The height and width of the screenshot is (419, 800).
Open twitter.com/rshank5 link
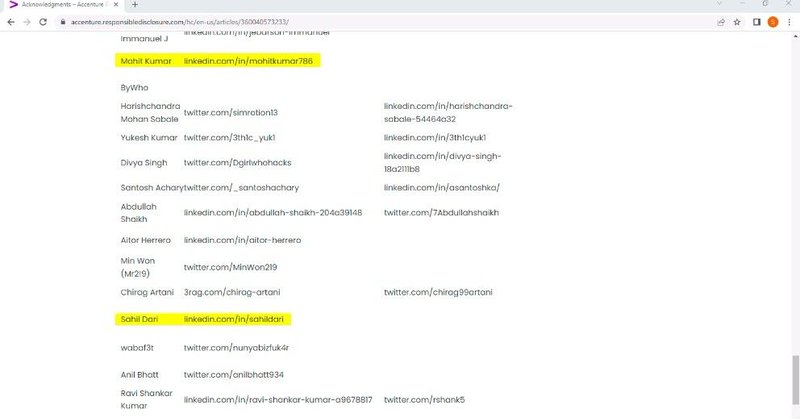(424, 400)
